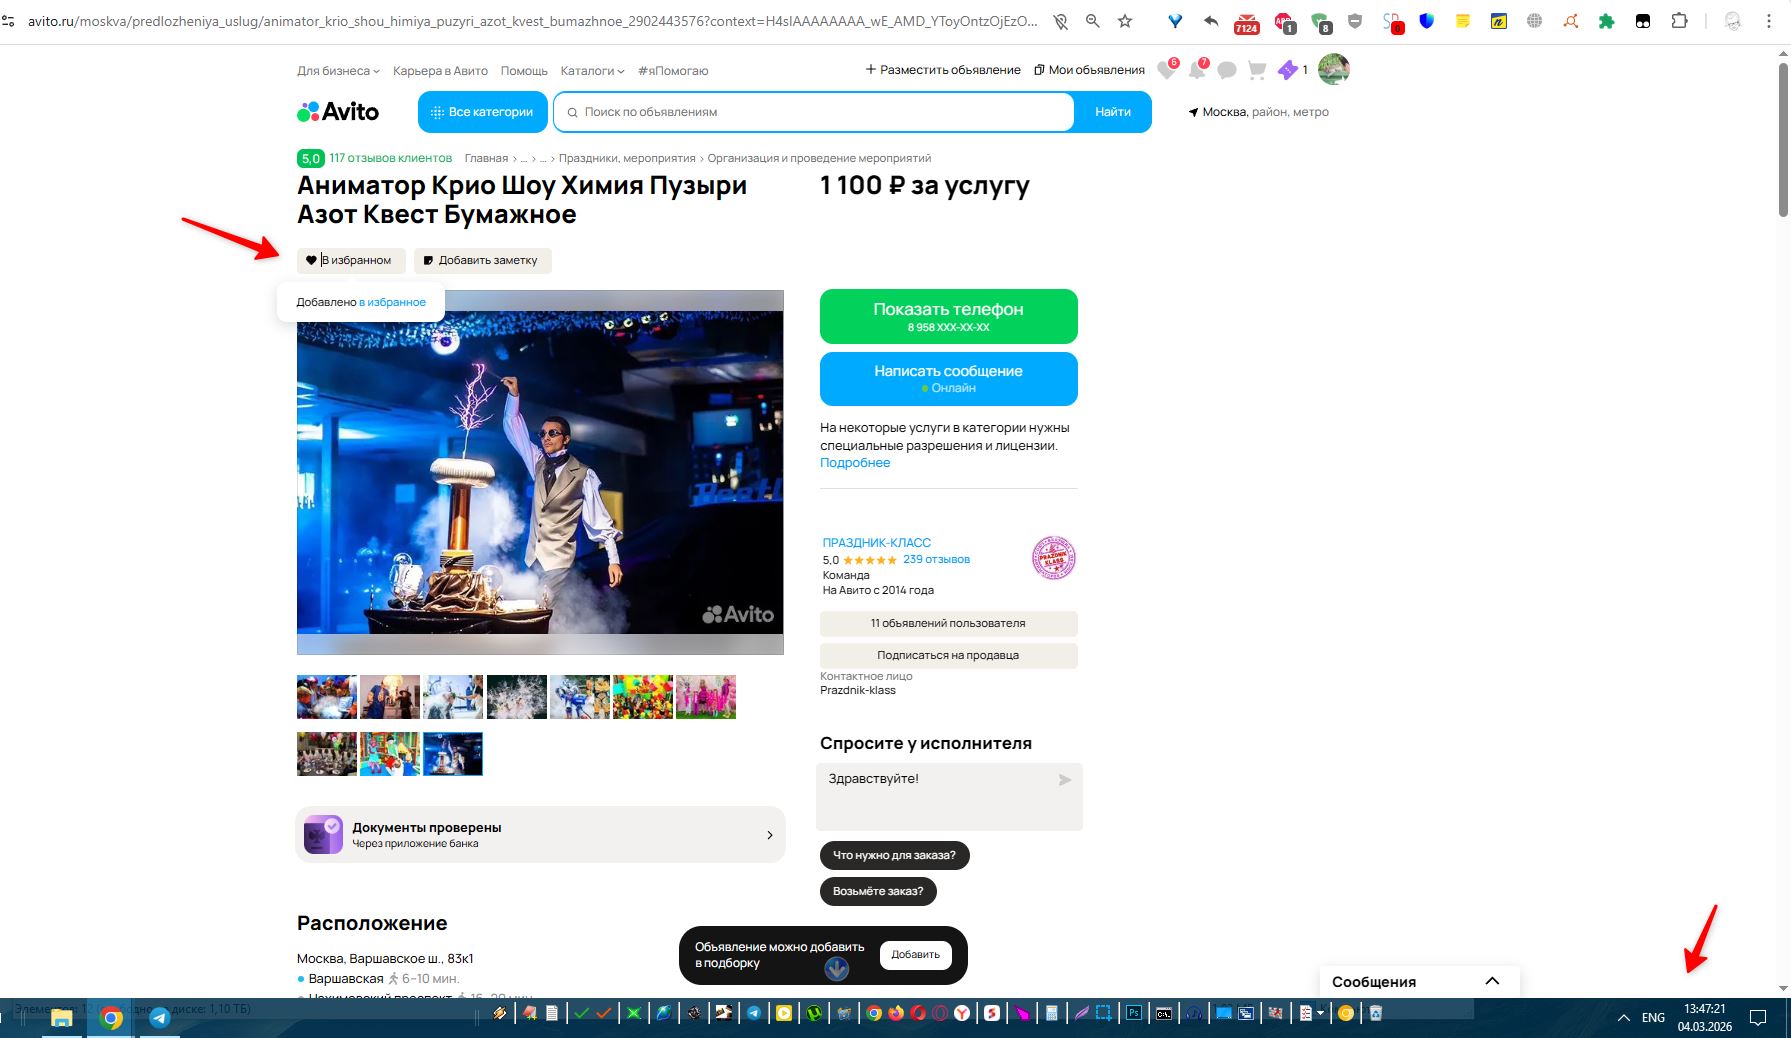Open Avito messages speech bubble icon
Screen dimensions: 1791x1038
(x=1227, y=70)
